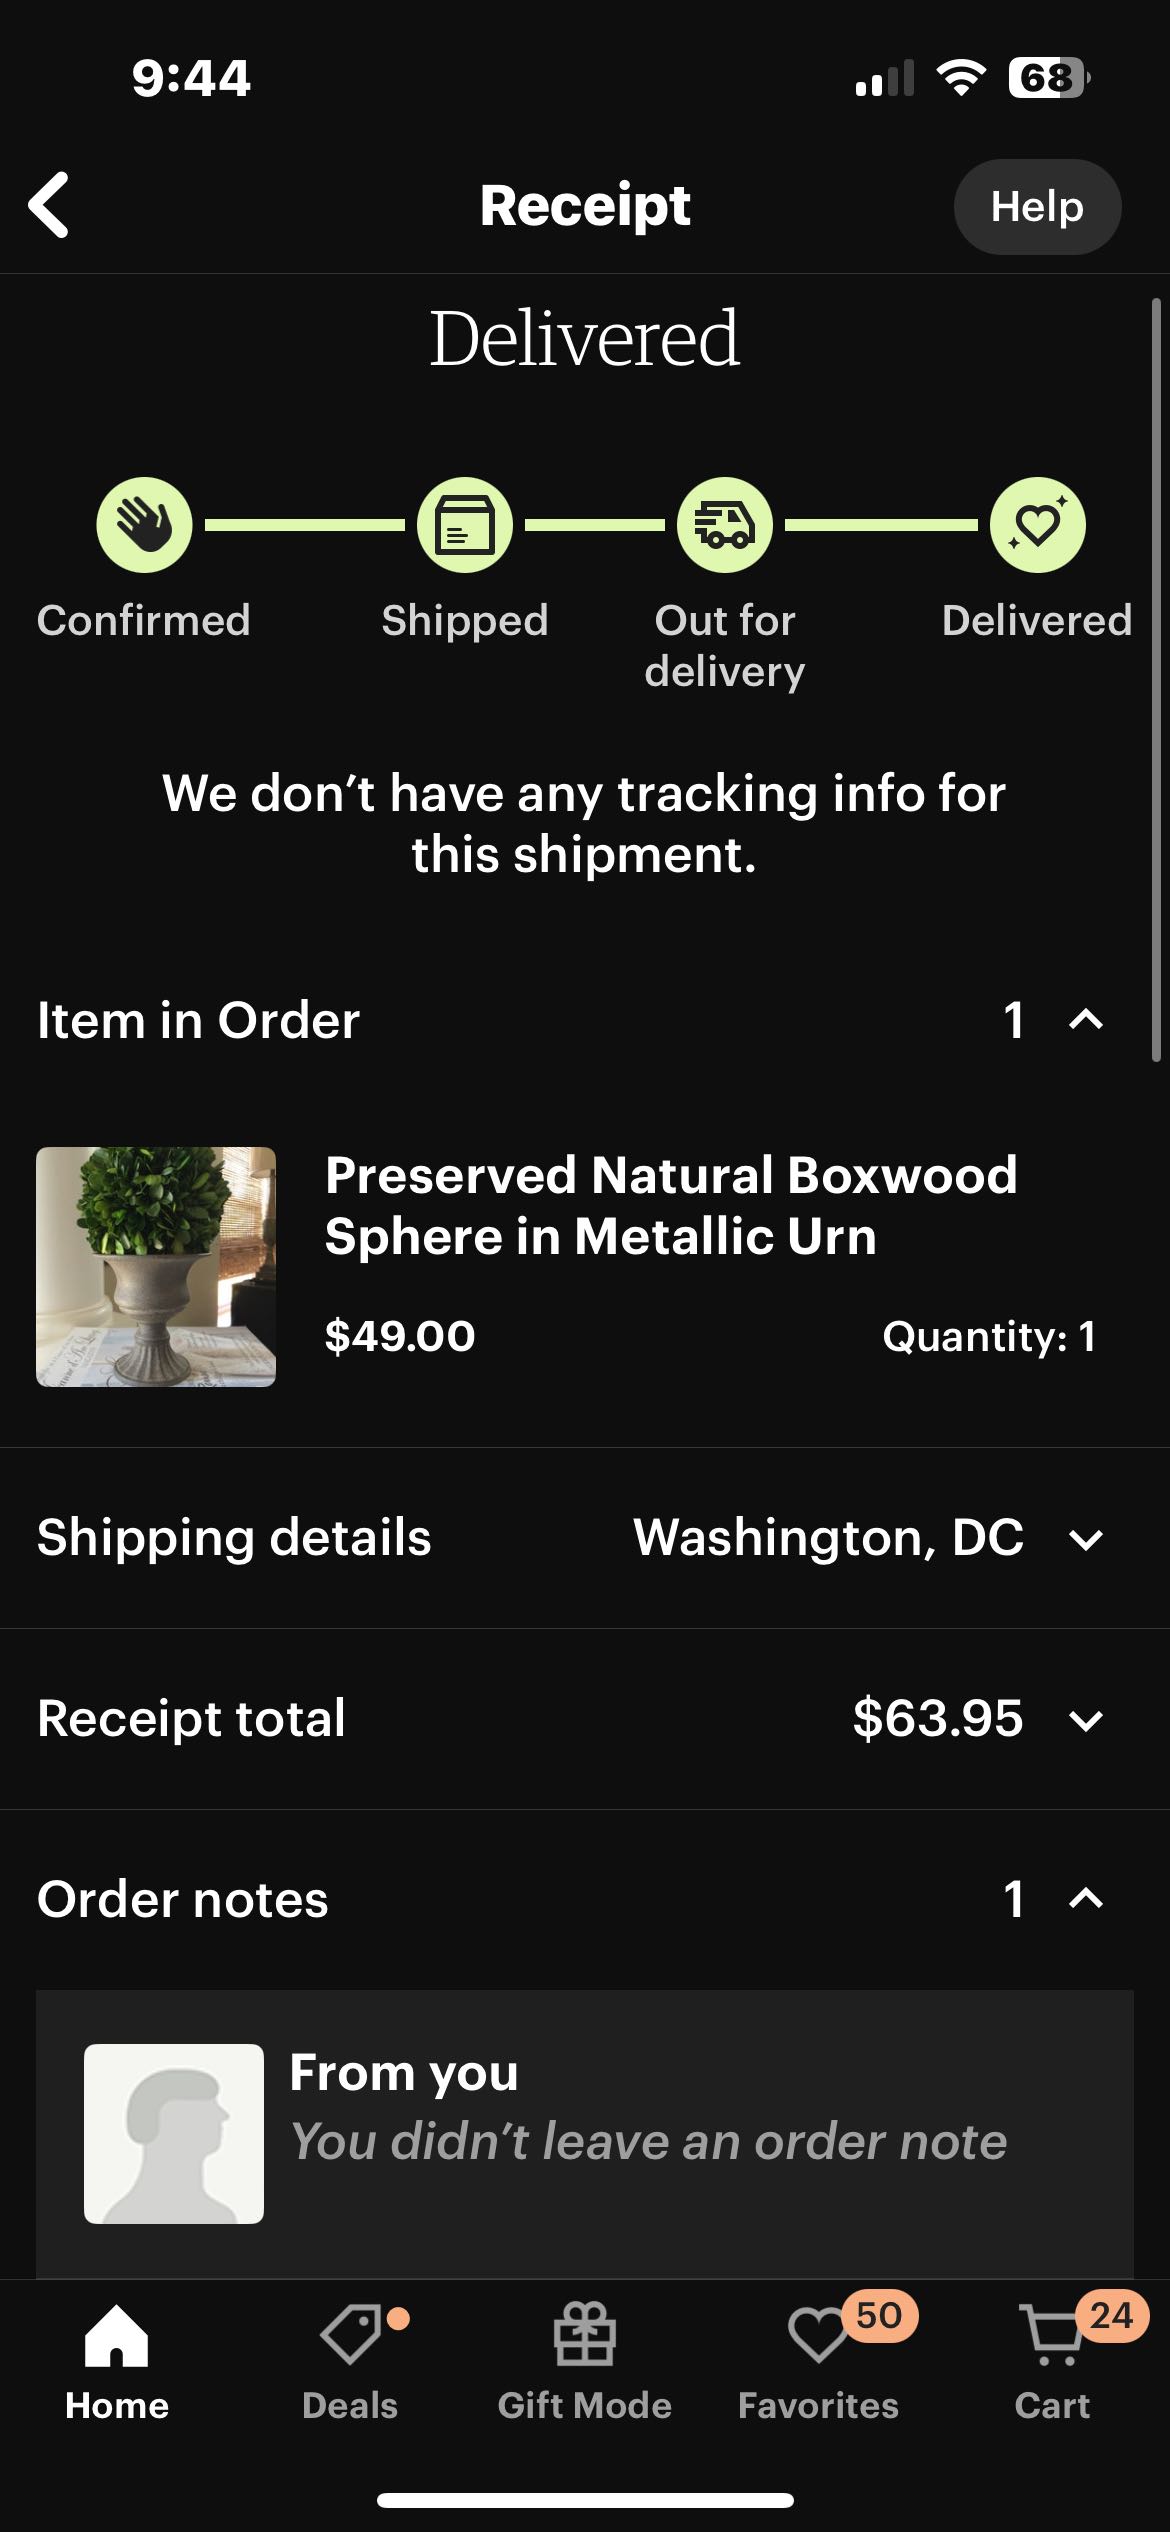The width and height of the screenshot is (1170, 2532).
Task: Open the Favorites heart icon
Action: [818, 2335]
